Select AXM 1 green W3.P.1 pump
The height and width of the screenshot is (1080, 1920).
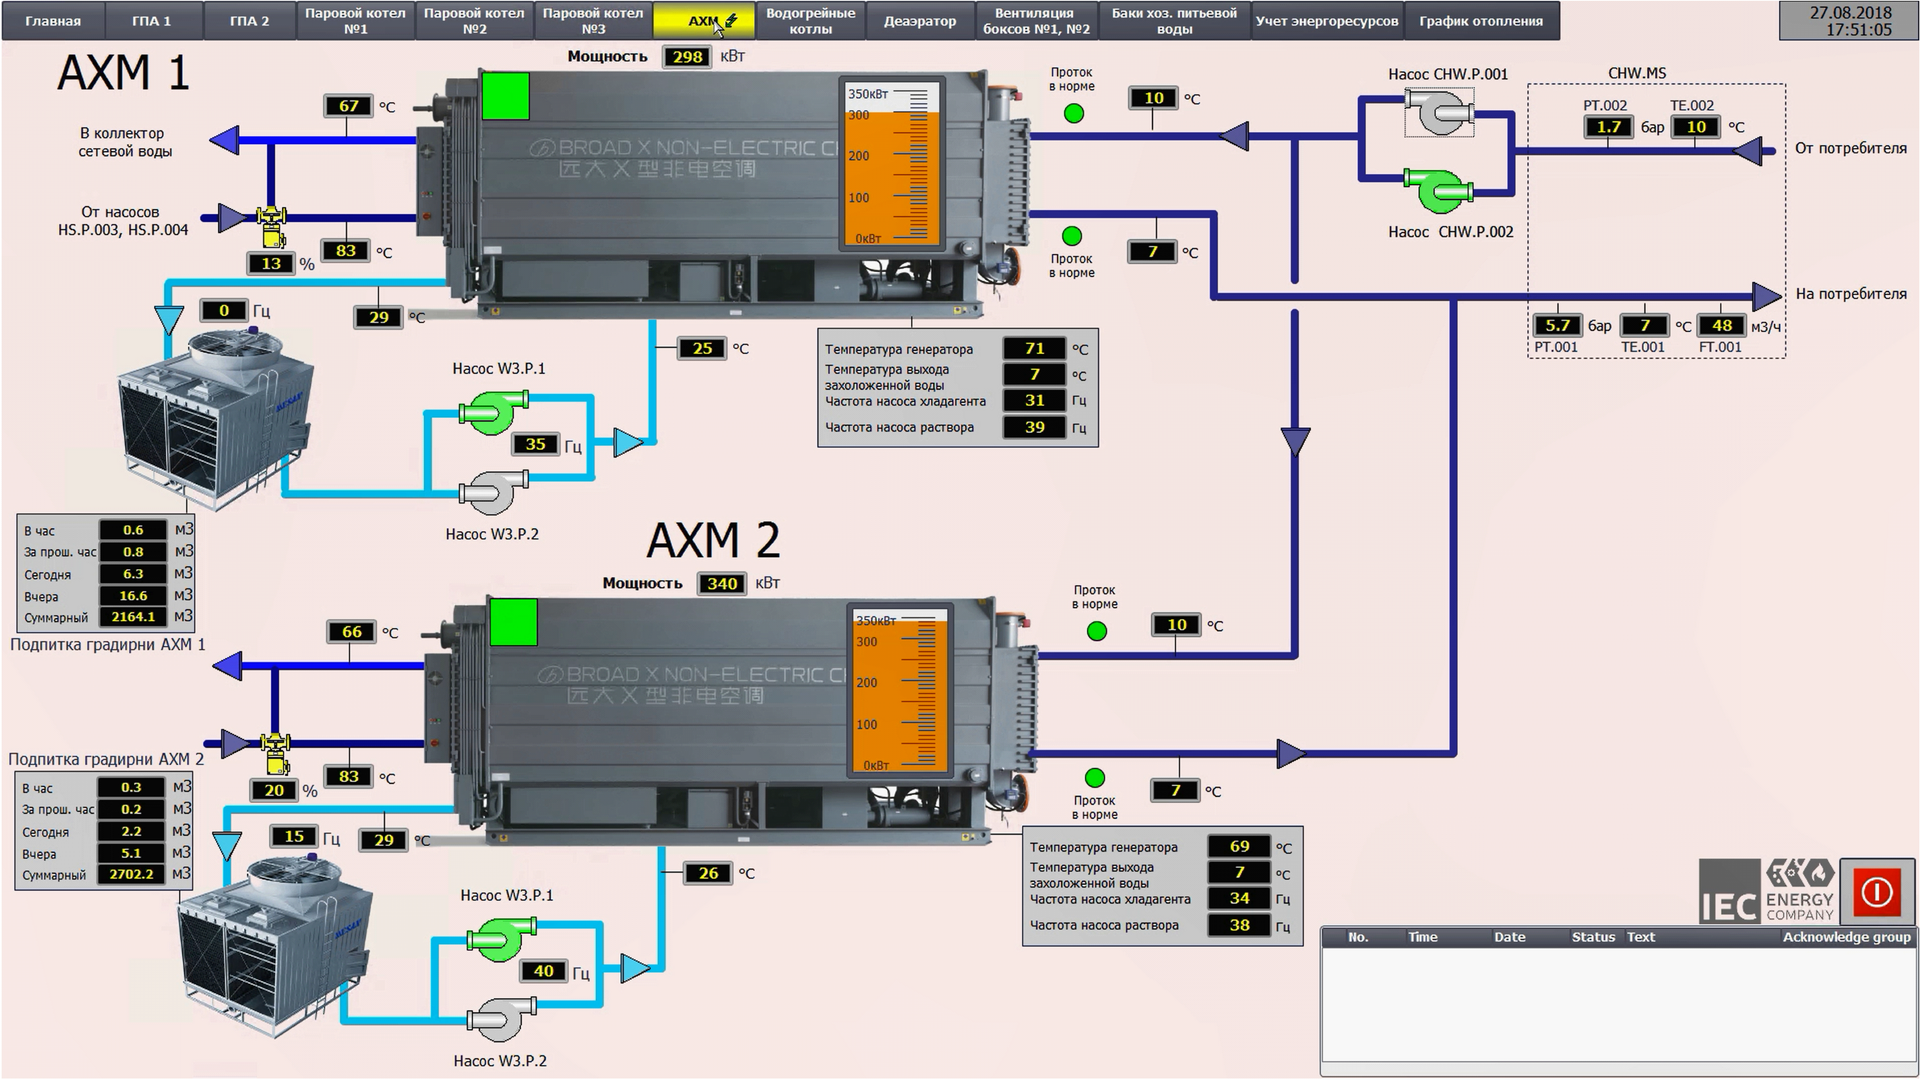(492, 411)
